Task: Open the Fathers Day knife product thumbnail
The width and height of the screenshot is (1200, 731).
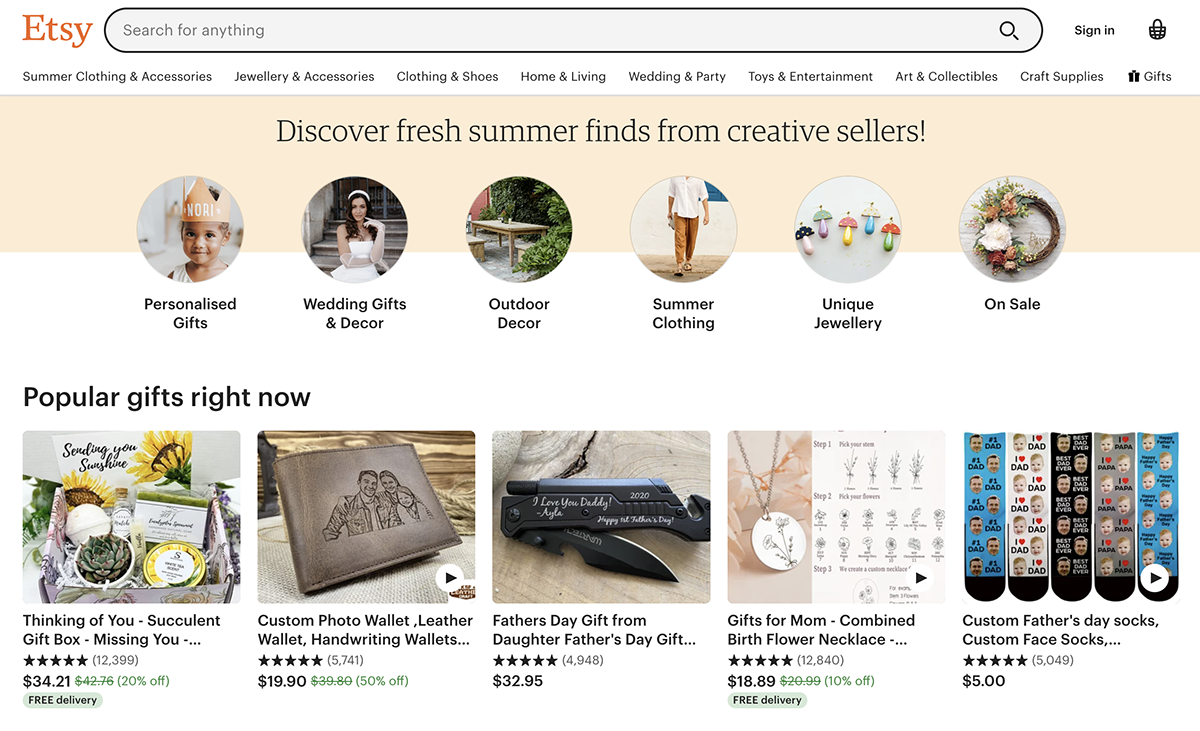Action: point(601,517)
